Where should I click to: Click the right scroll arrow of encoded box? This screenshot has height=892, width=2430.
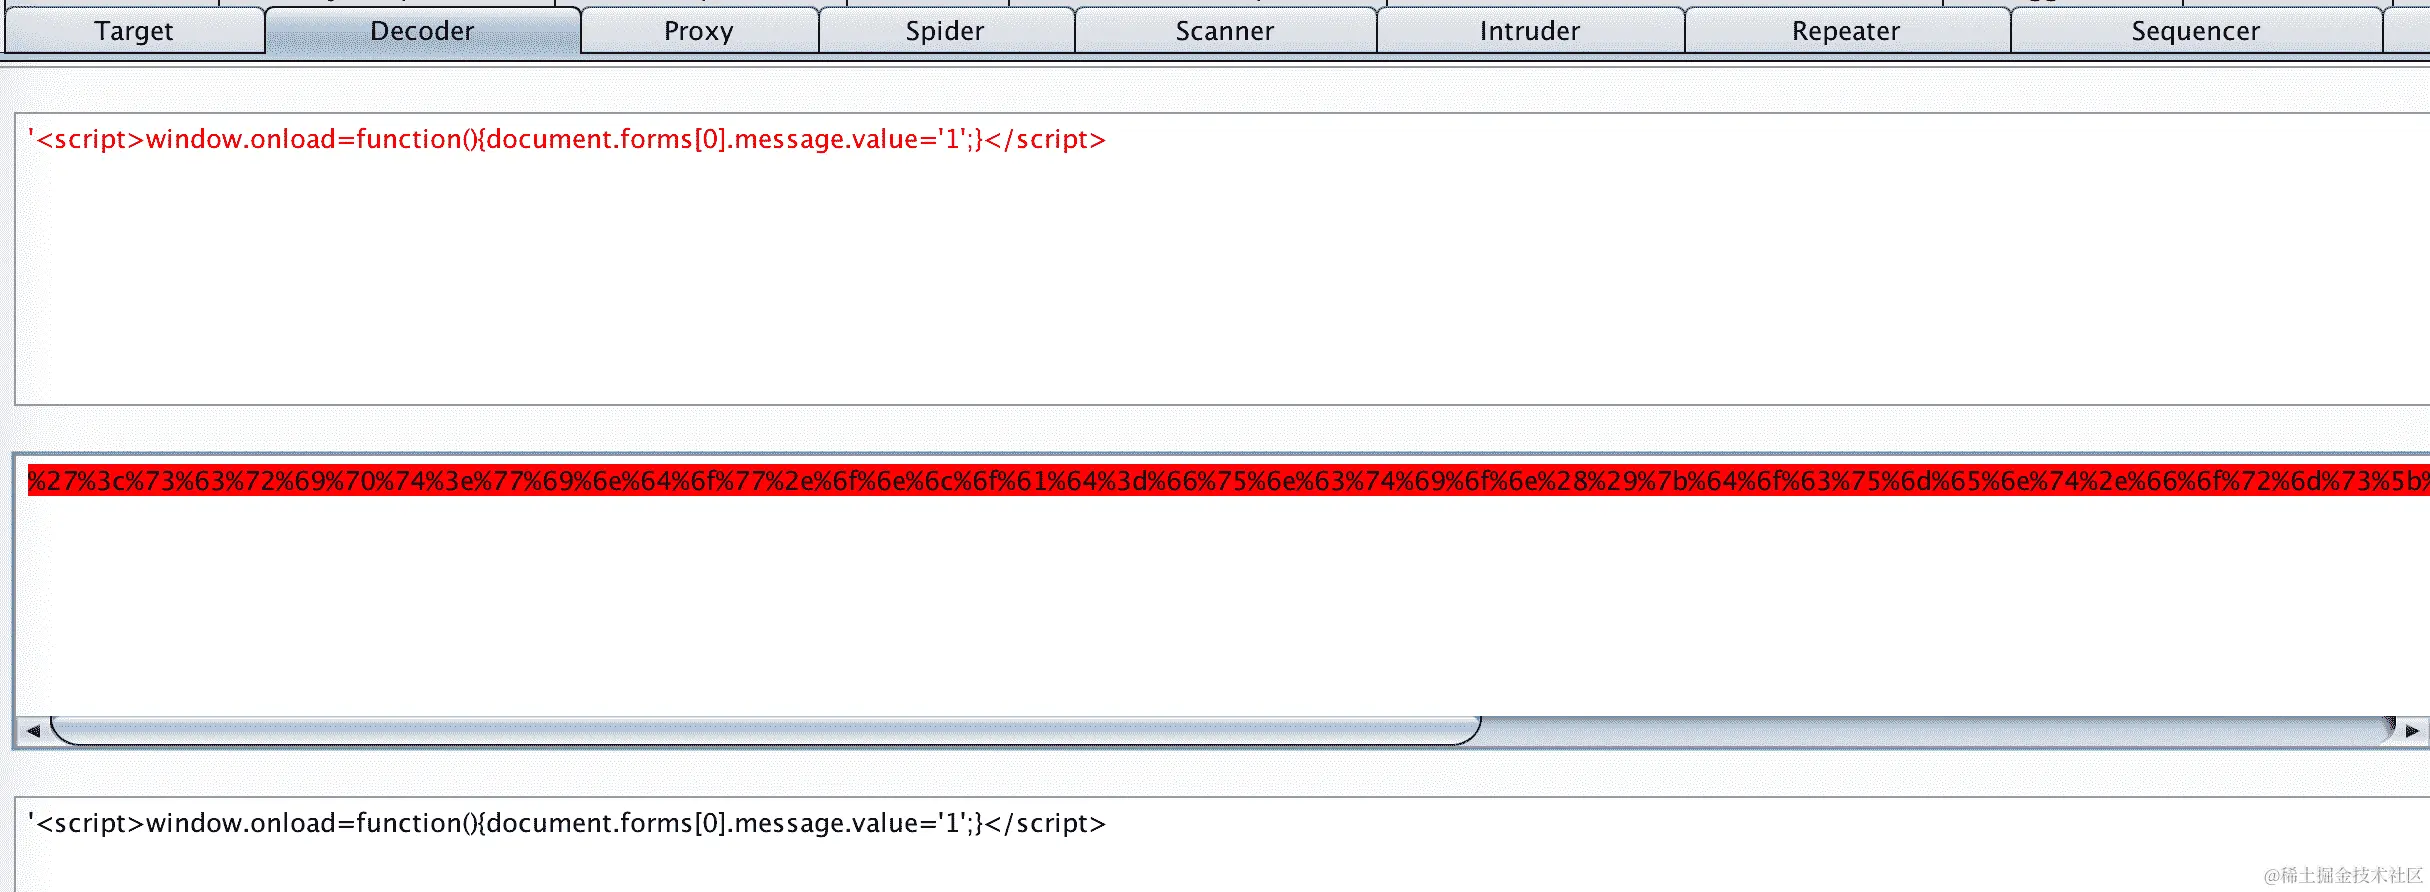(2413, 731)
